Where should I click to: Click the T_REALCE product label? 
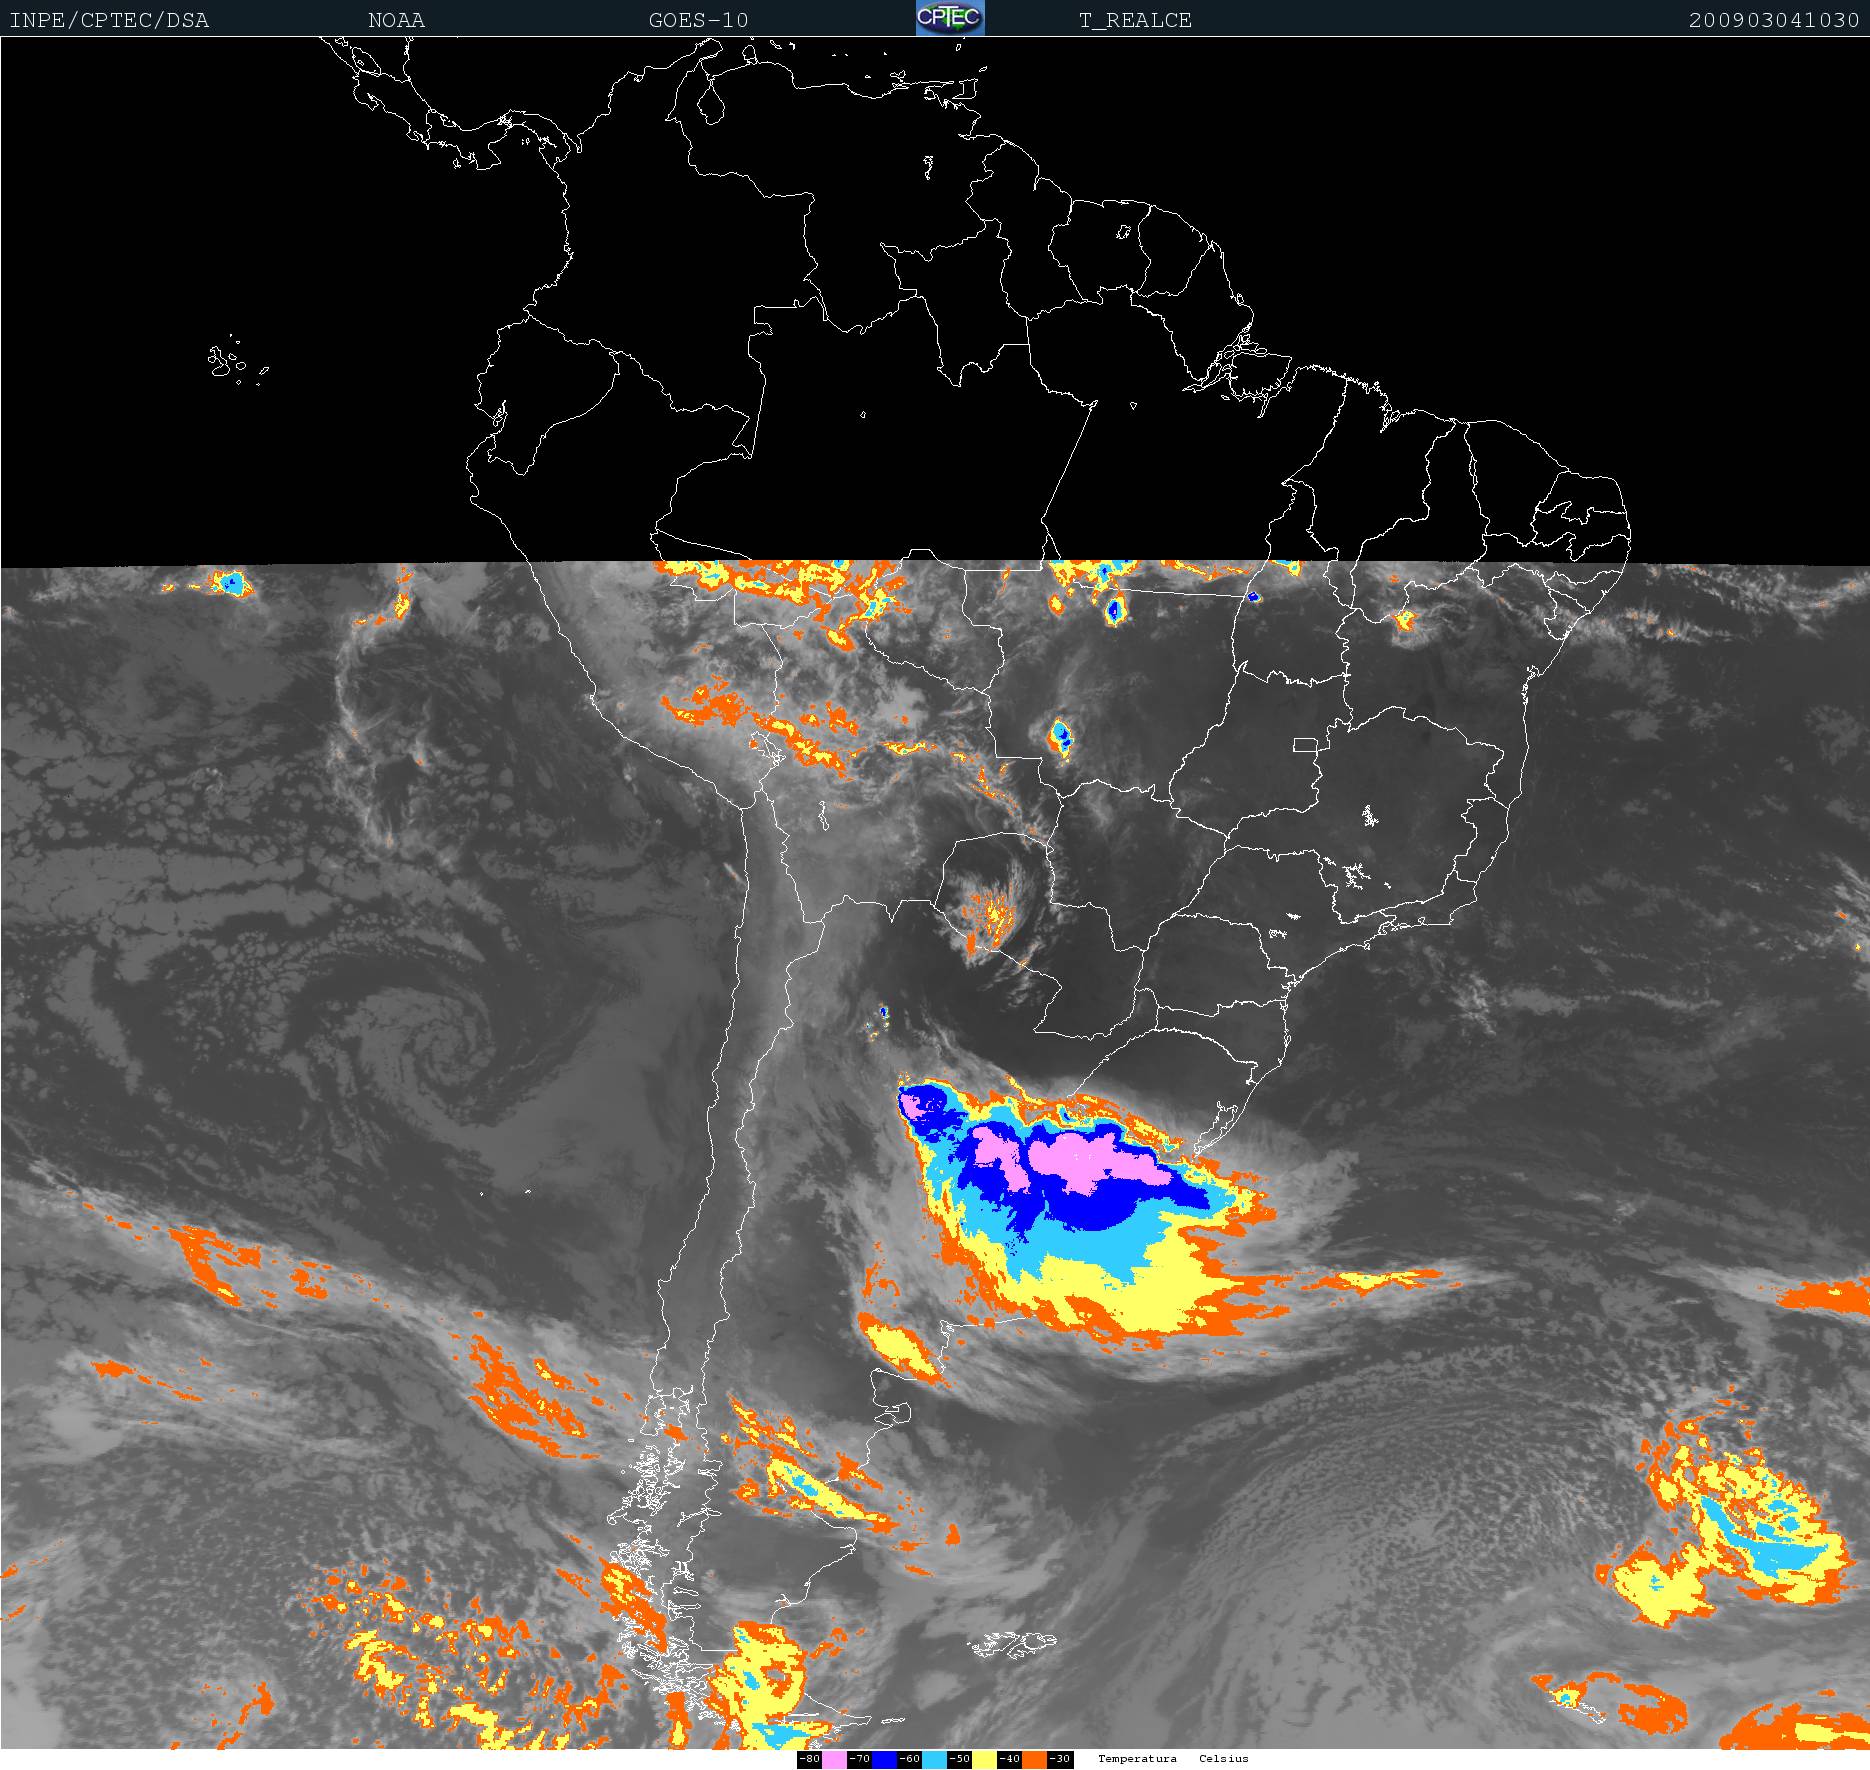click(1135, 20)
